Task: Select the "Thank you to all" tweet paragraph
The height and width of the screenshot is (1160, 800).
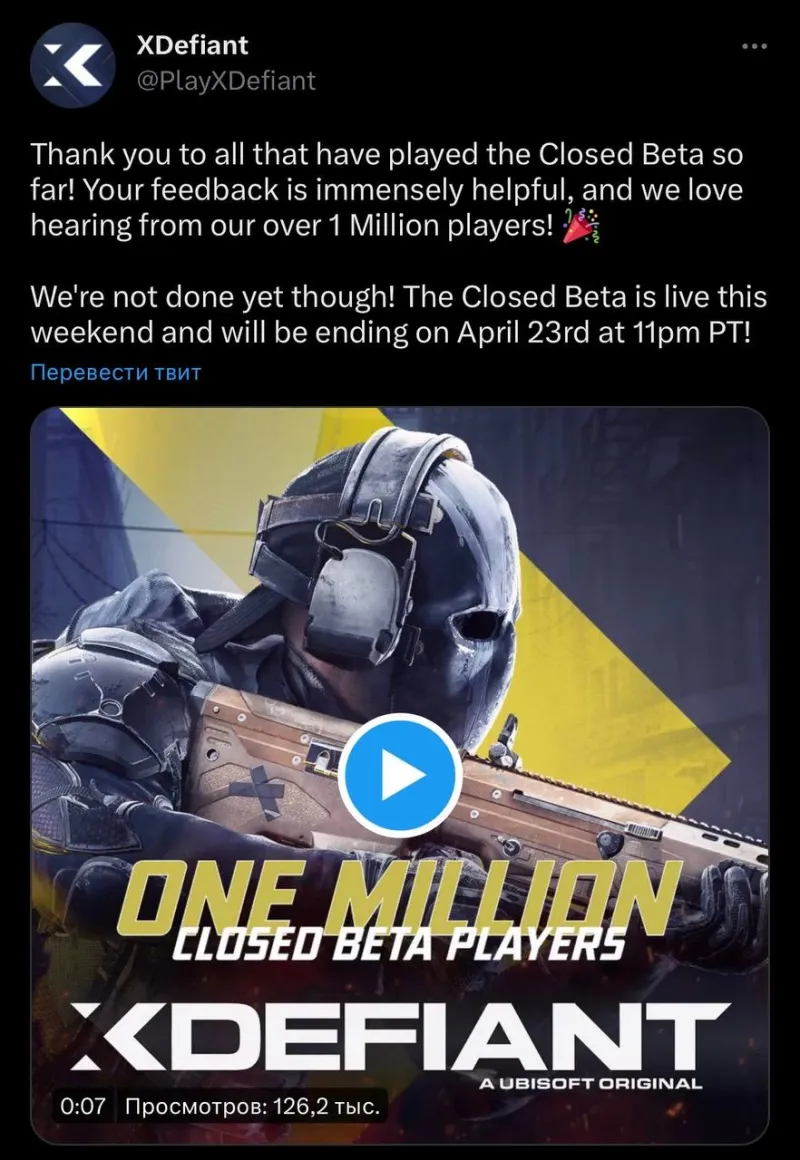Action: [x=386, y=190]
